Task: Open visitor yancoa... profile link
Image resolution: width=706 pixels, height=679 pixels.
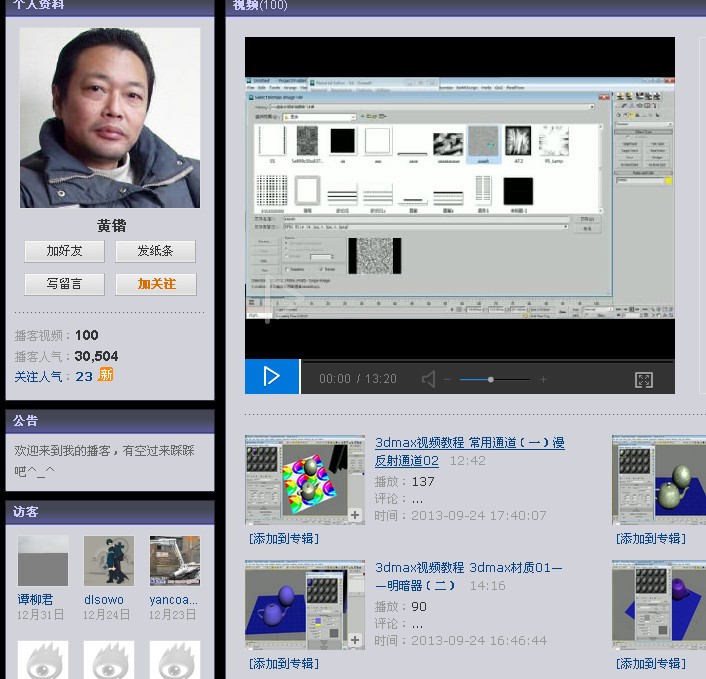Action: click(173, 600)
